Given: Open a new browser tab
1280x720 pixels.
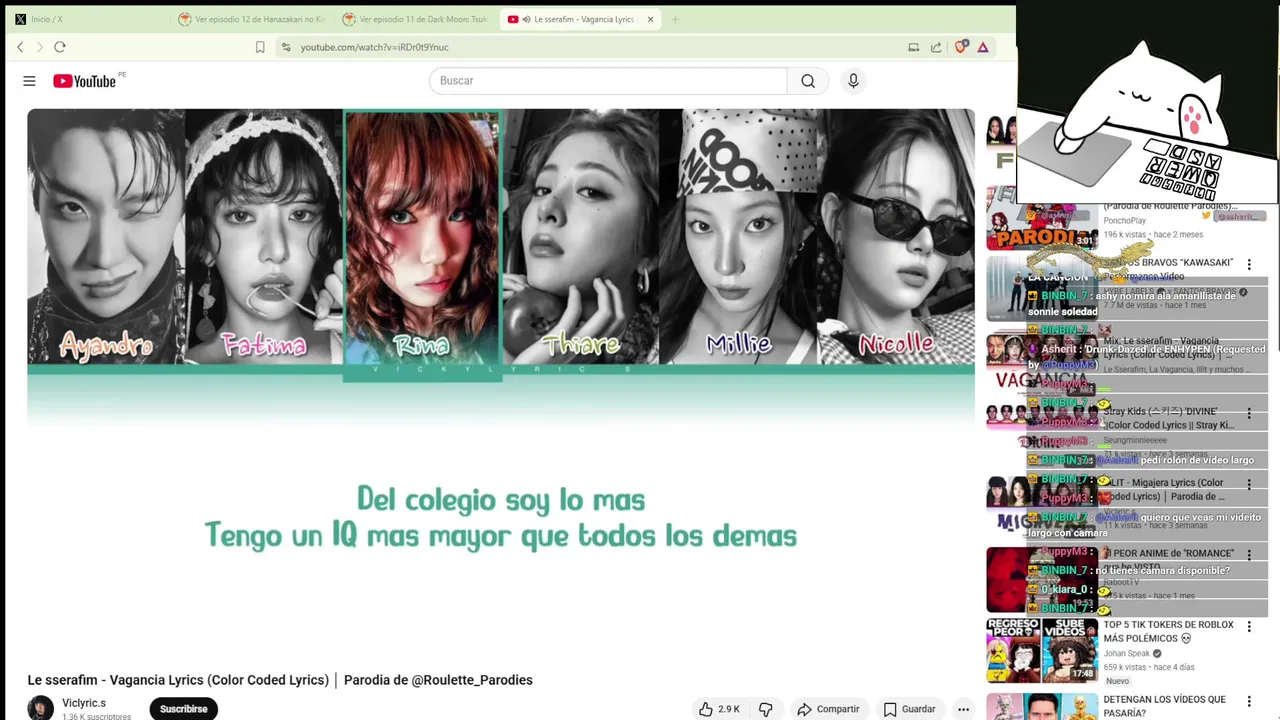Looking at the screenshot, I should (x=675, y=19).
